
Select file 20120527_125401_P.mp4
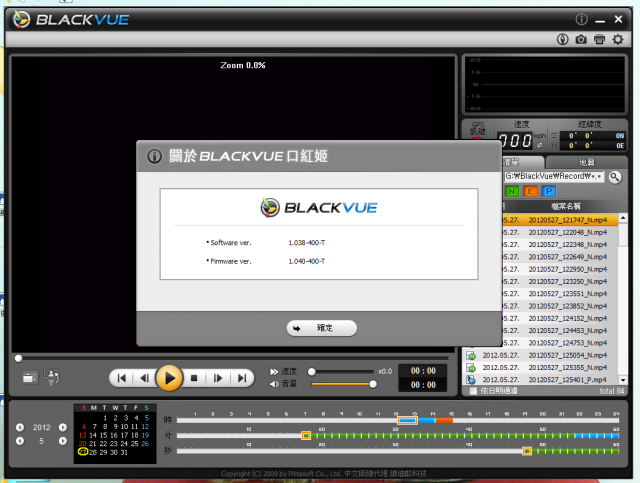[541, 380]
